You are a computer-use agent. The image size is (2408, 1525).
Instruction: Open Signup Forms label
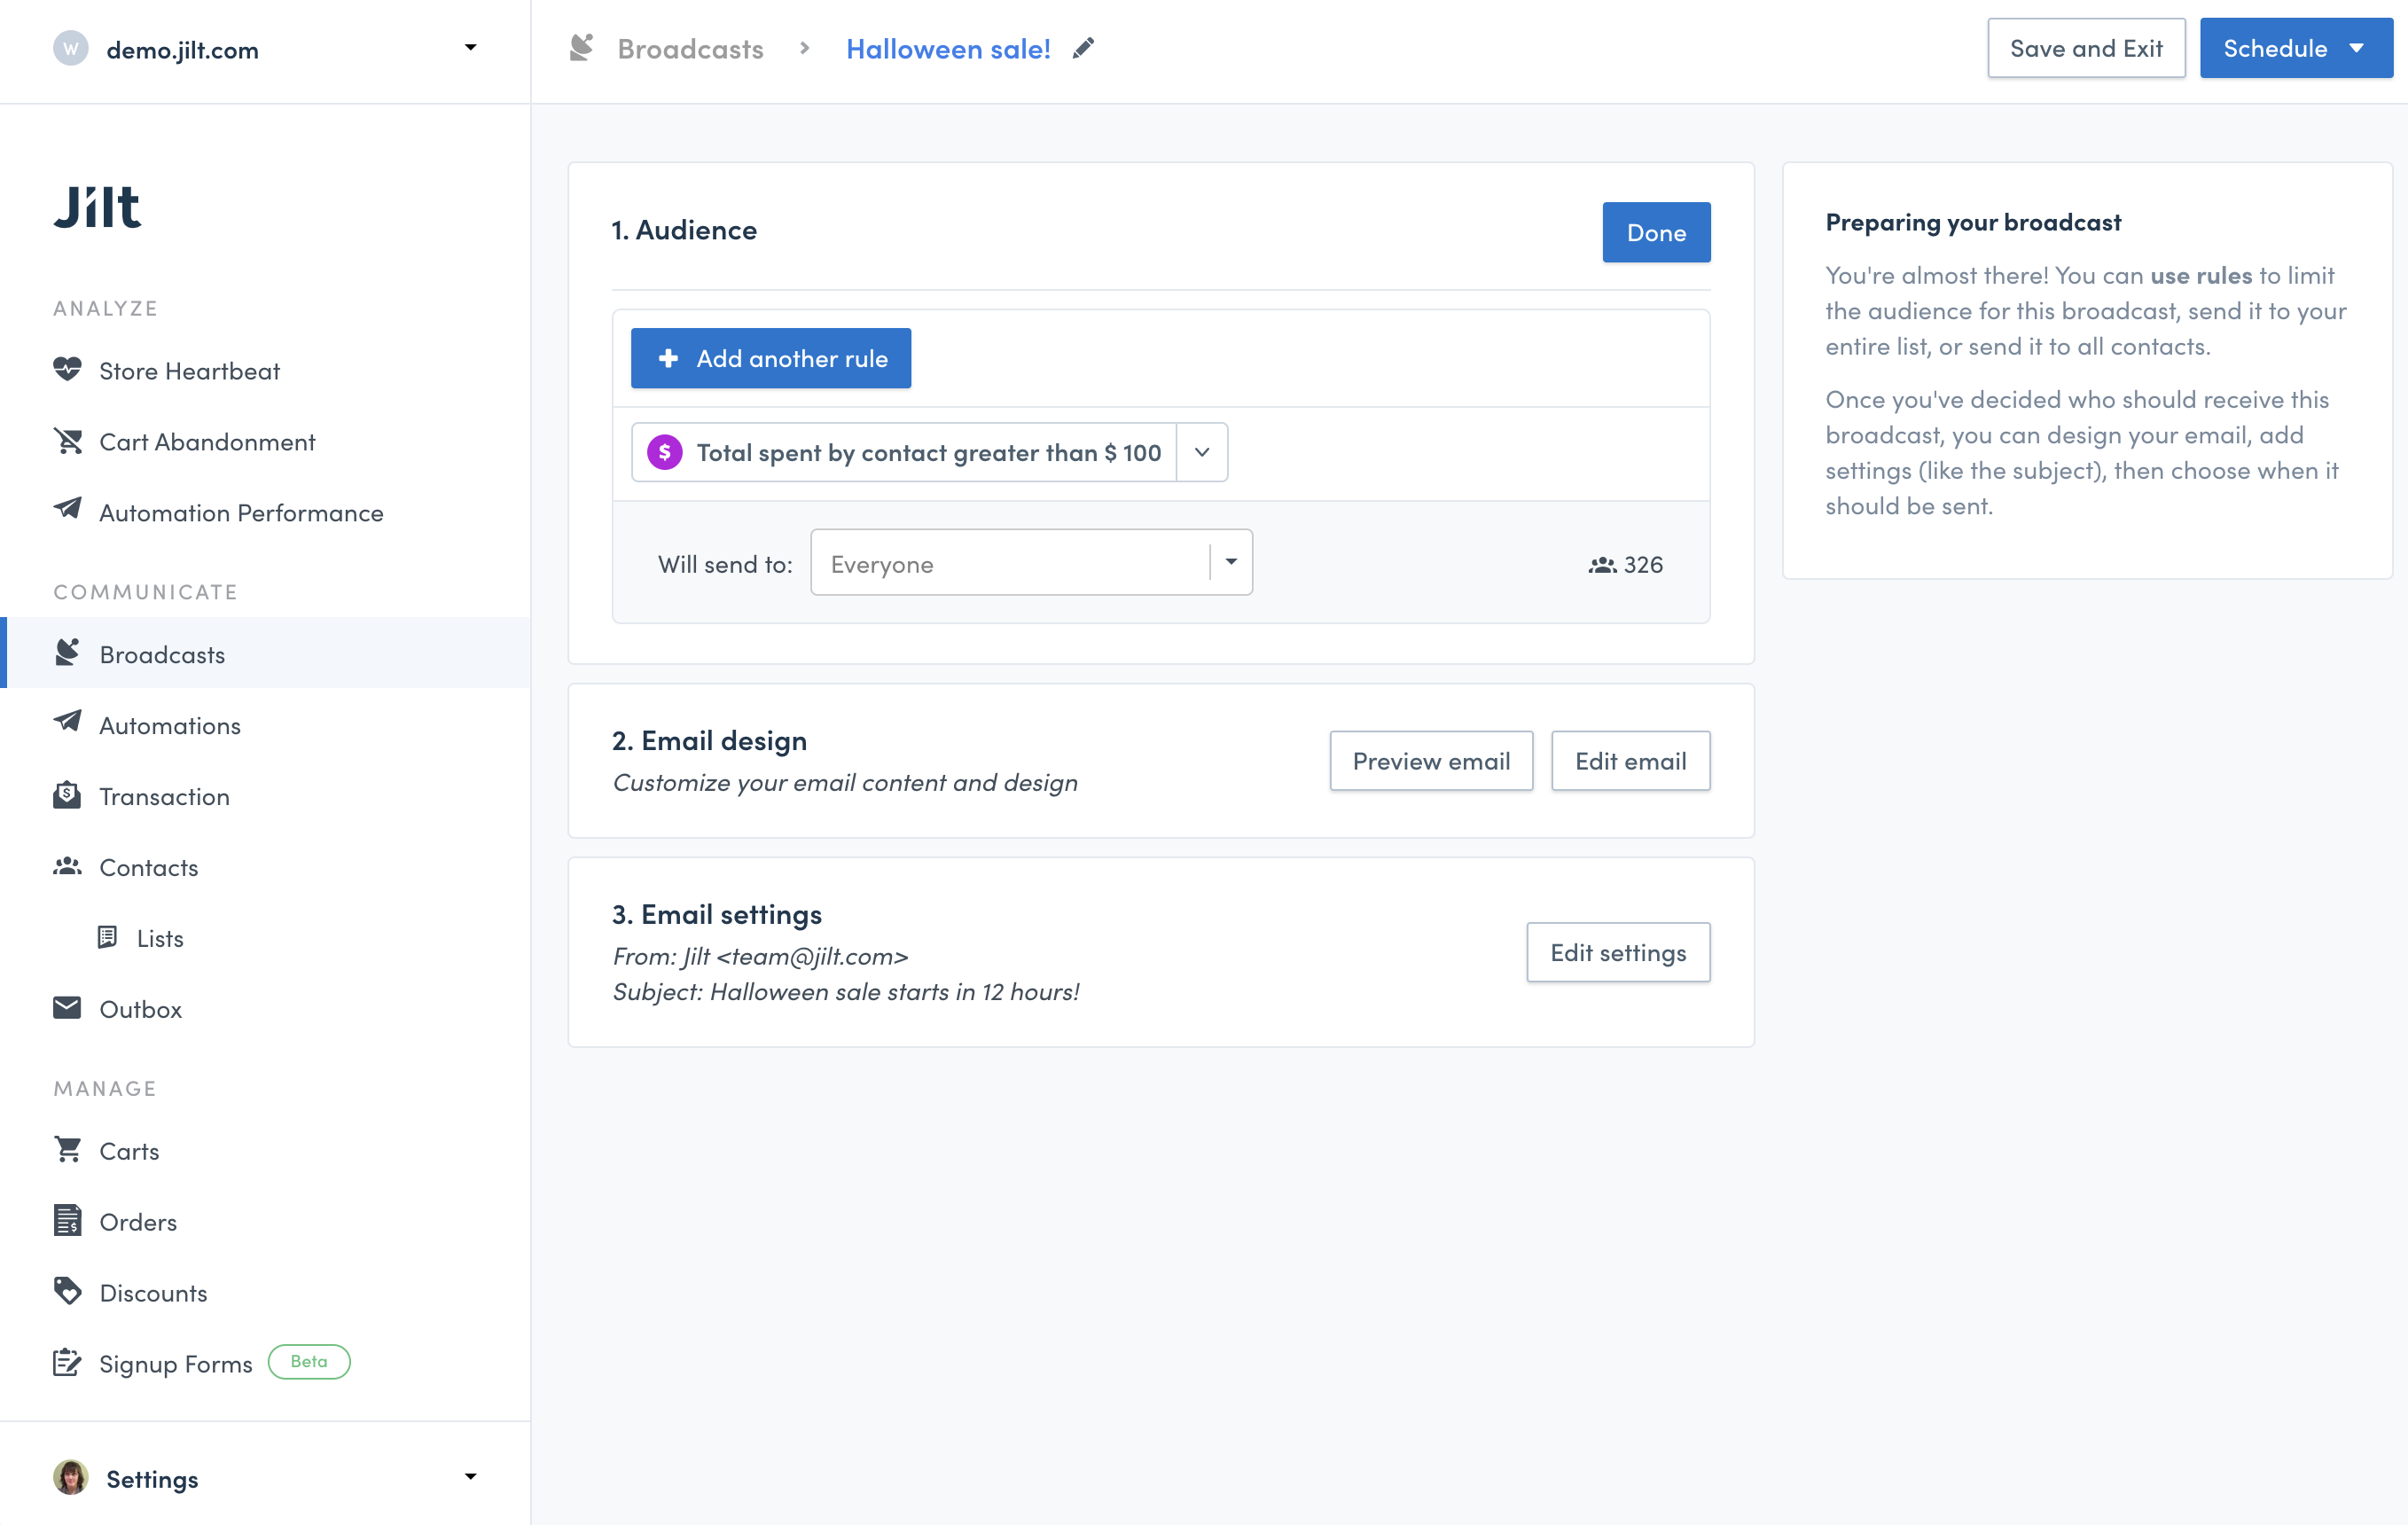175,1365
